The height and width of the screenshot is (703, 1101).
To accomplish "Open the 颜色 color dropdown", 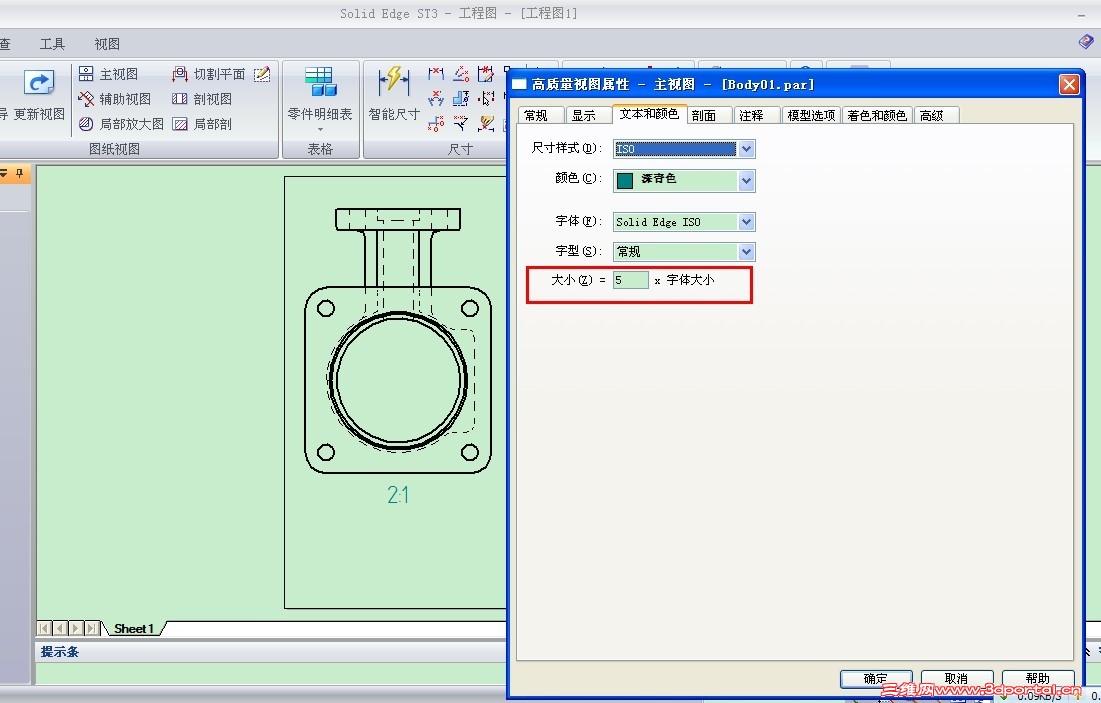I will coord(746,180).
